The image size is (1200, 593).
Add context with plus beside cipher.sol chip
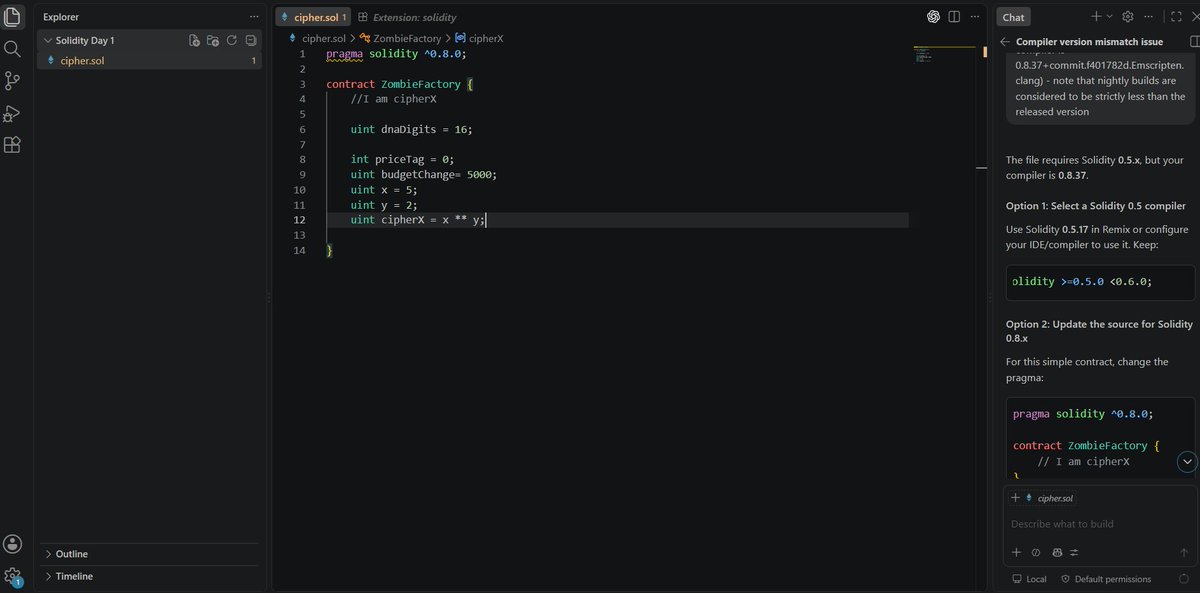[1016, 497]
